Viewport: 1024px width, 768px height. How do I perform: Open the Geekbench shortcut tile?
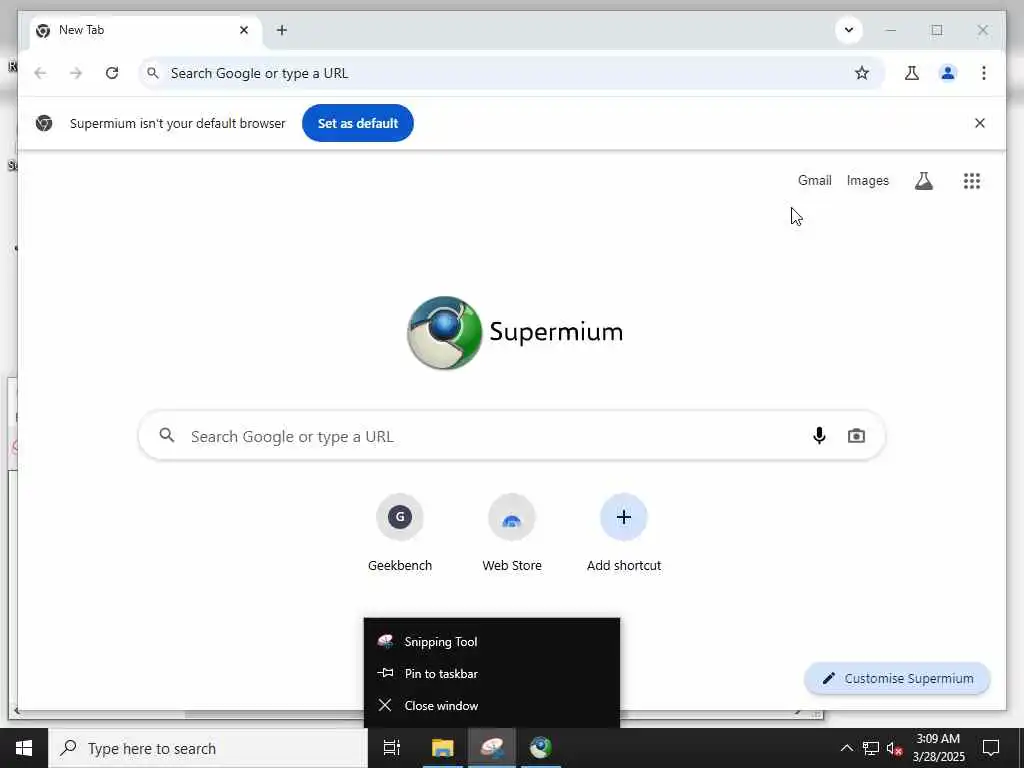click(400, 533)
